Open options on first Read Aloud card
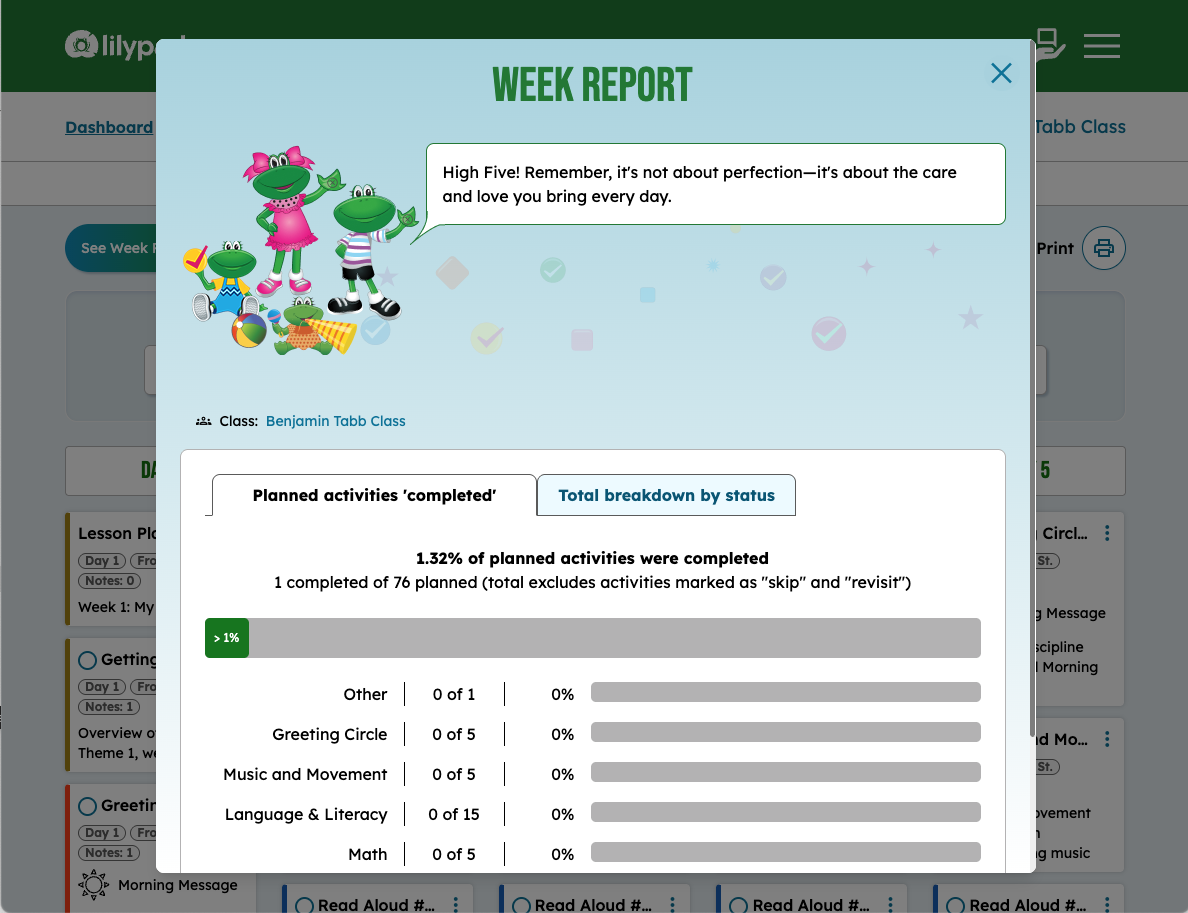Screen dimensions: 1188x913 [455, 905]
